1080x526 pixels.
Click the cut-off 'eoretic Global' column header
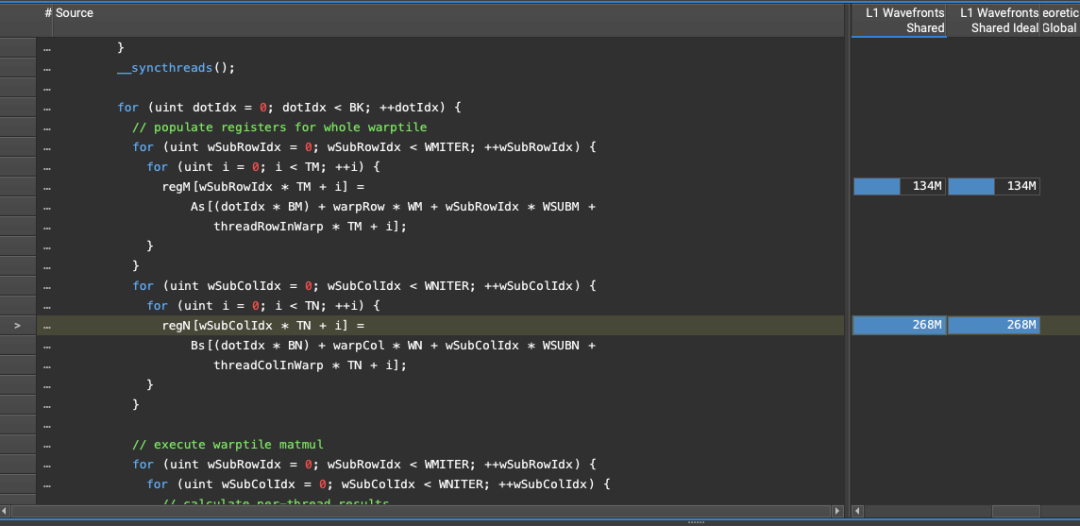tap(1059, 20)
